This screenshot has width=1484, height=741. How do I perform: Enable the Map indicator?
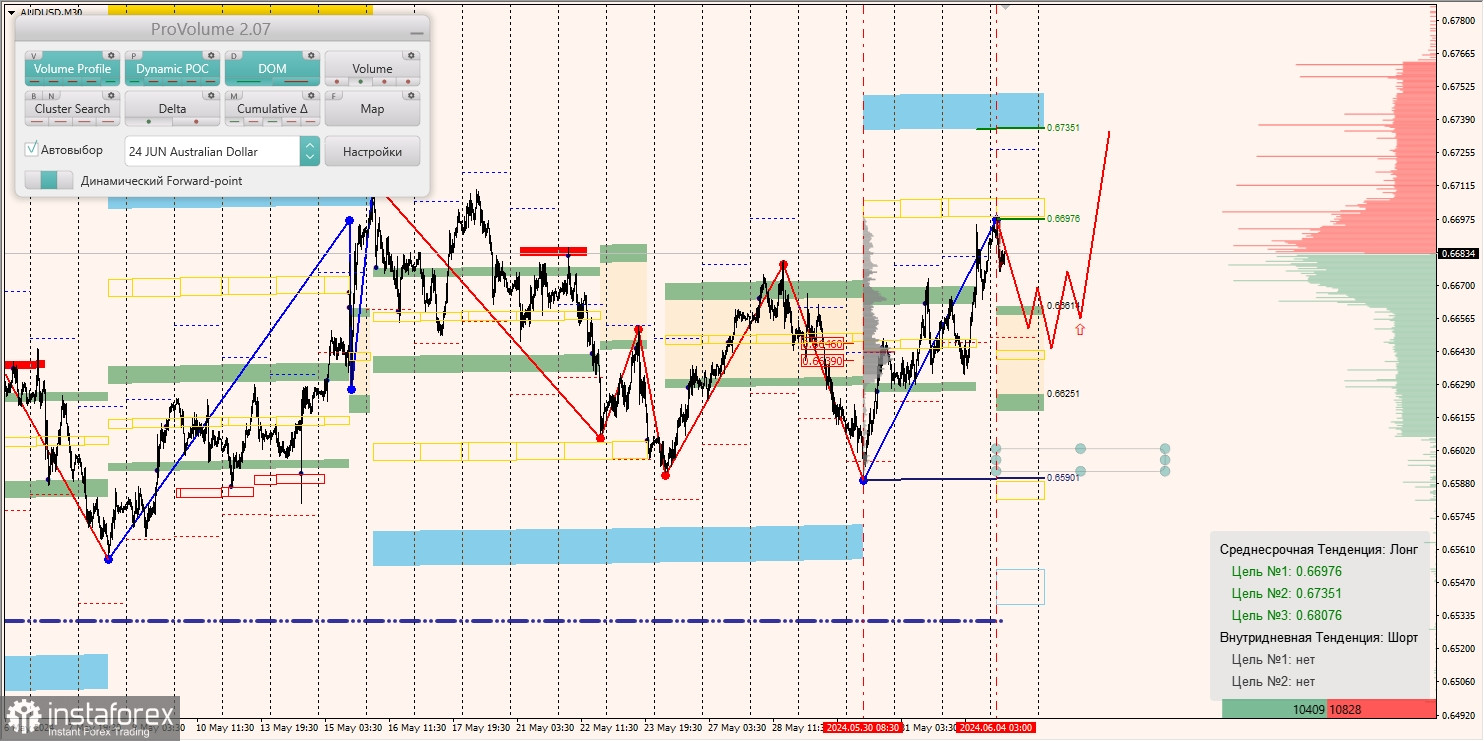coord(372,109)
